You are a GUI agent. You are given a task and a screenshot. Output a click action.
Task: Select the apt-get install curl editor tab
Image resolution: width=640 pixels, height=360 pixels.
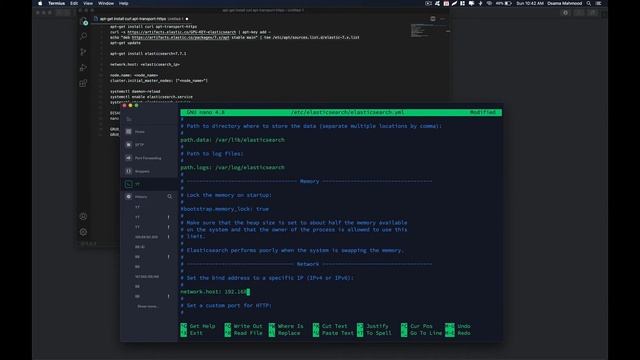point(141,19)
